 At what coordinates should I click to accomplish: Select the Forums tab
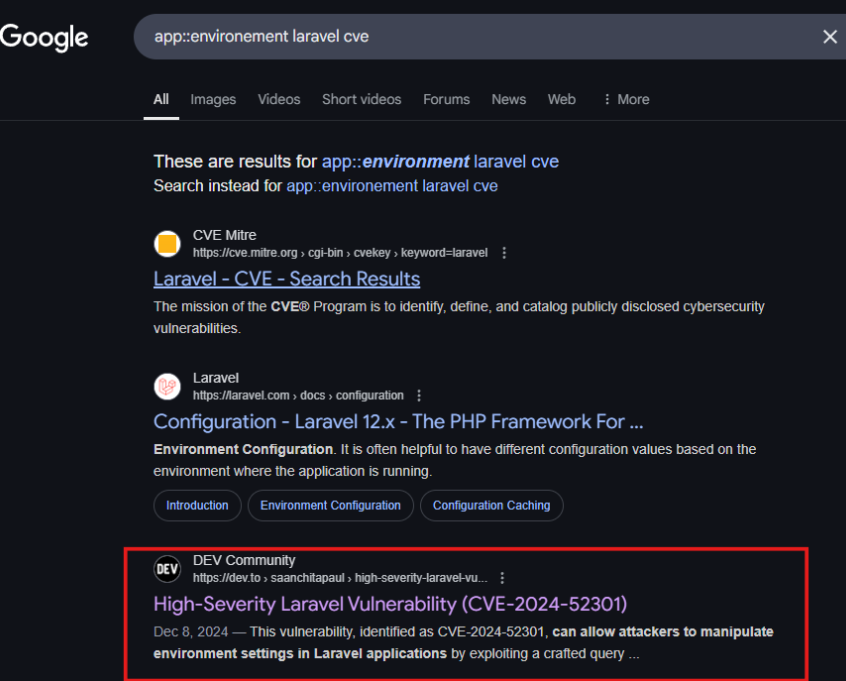click(x=446, y=99)
